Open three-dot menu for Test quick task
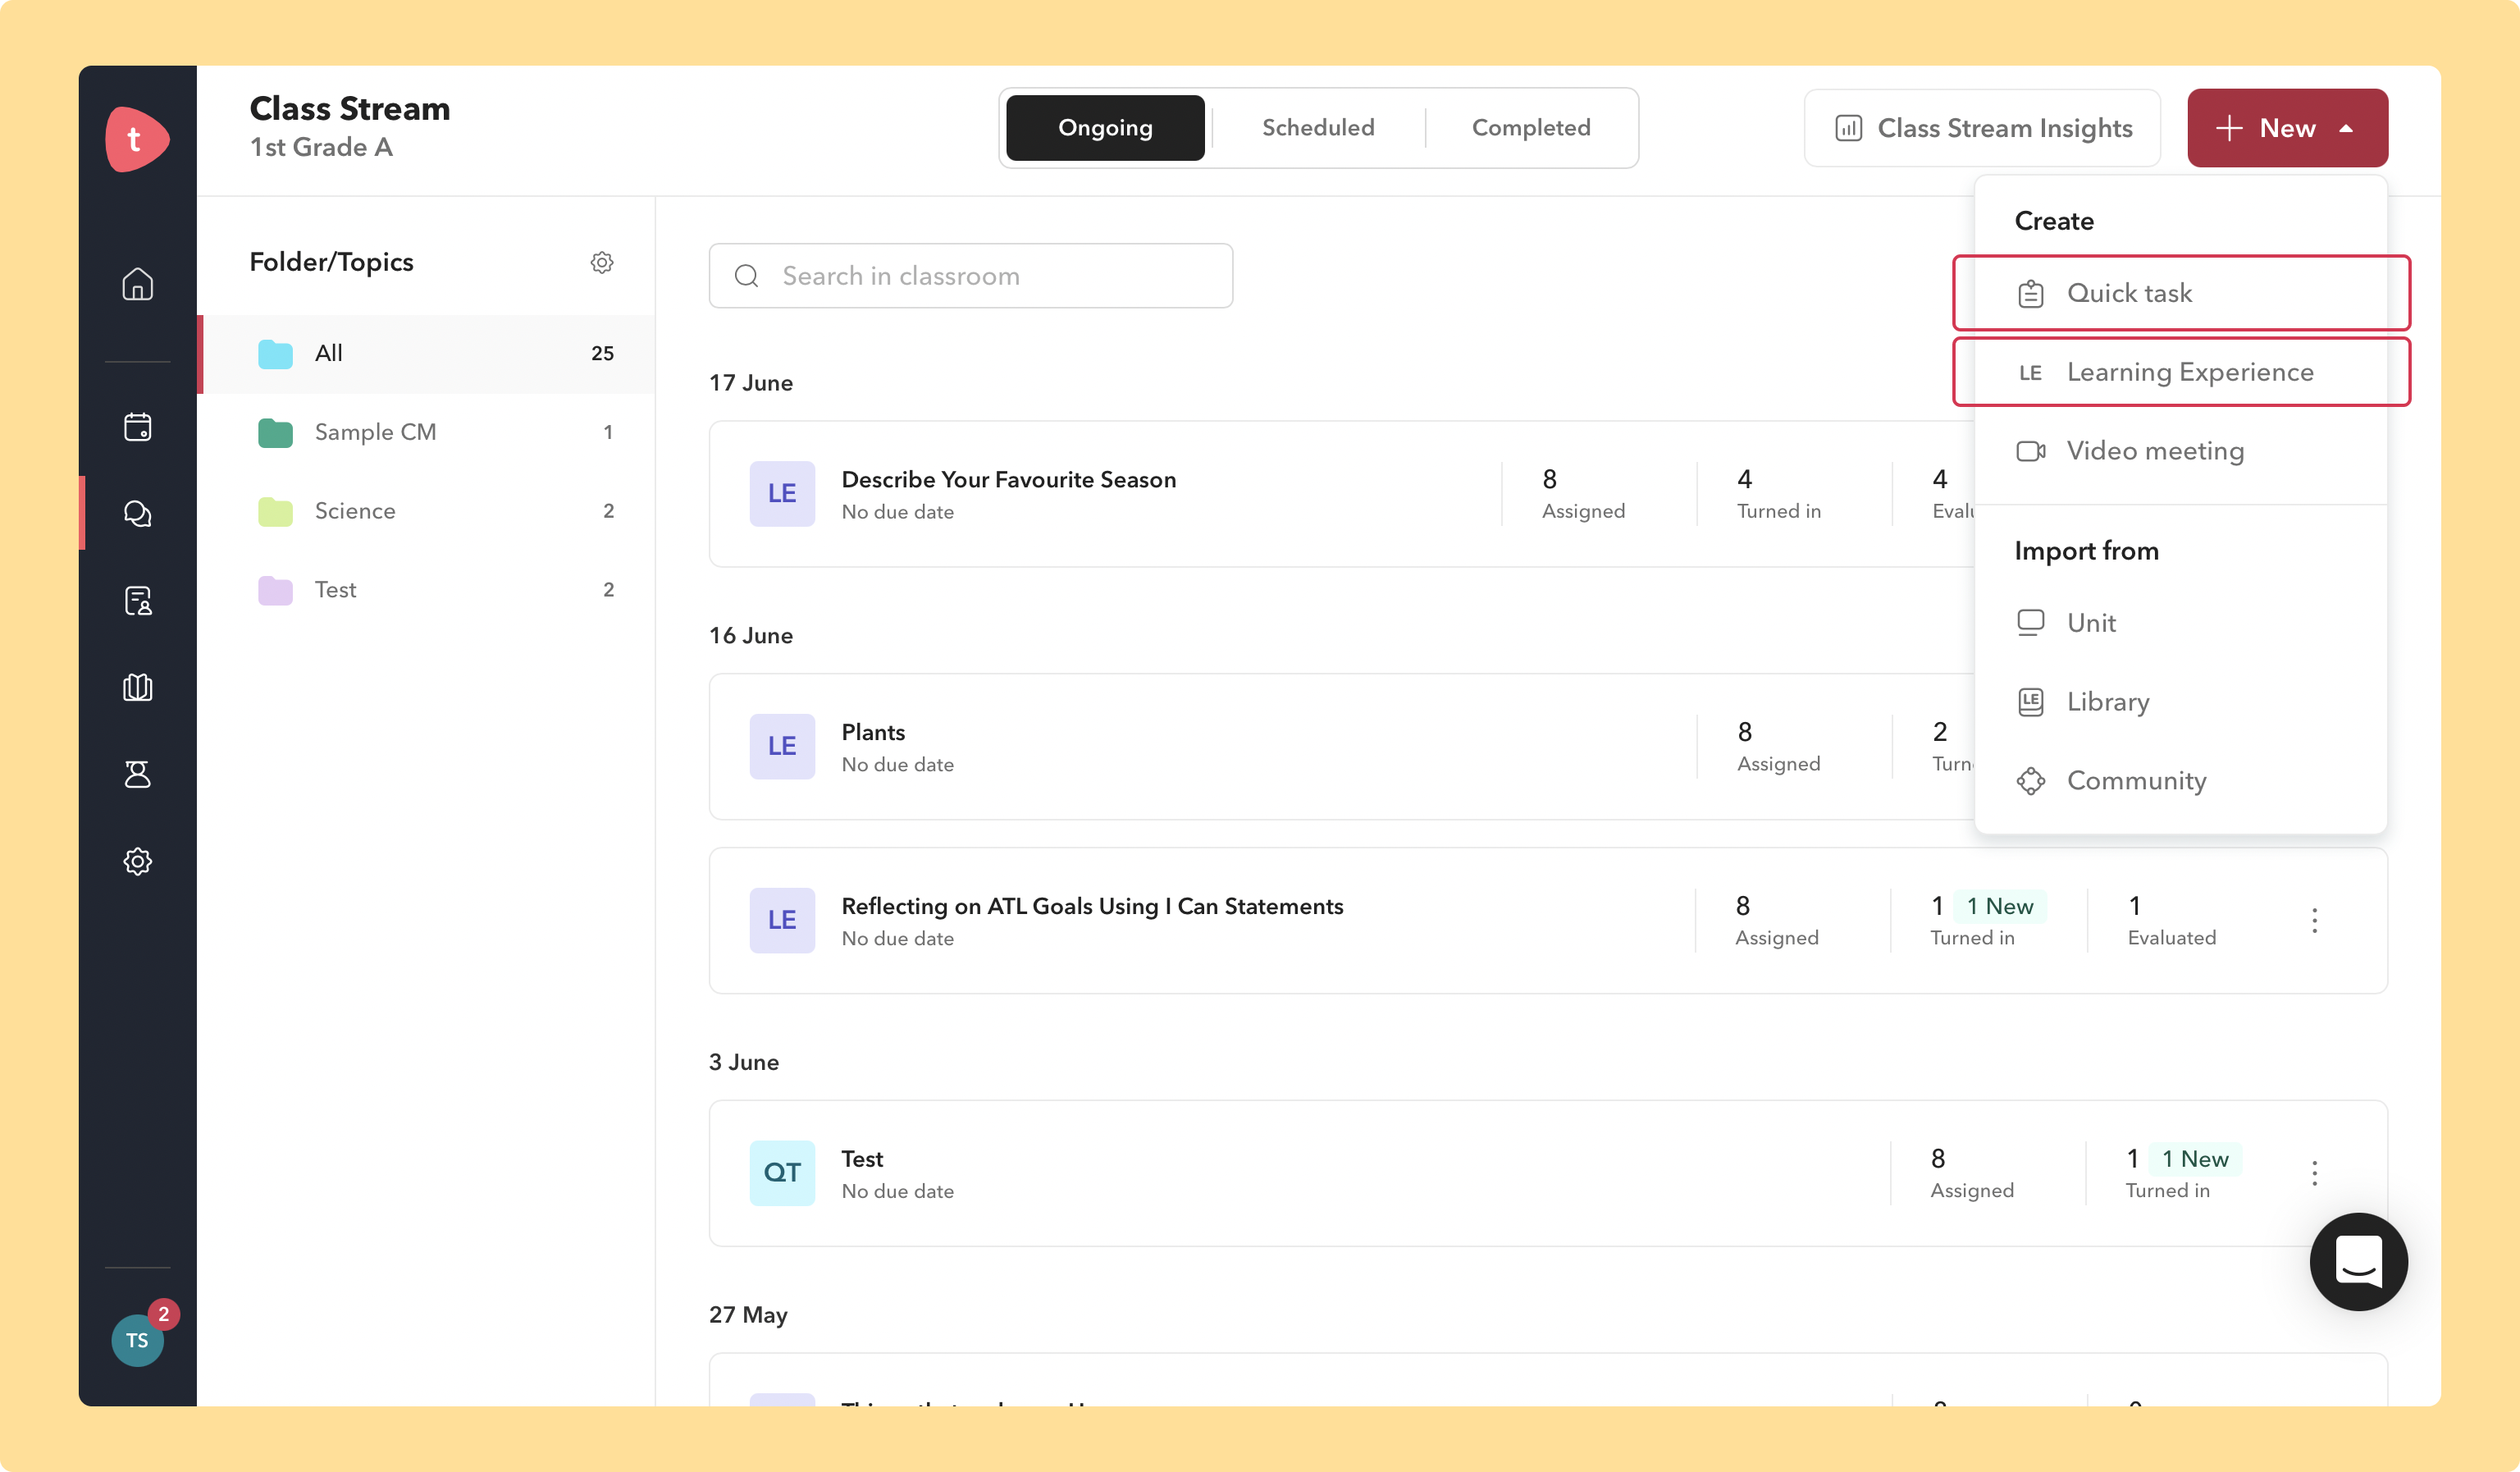 (x=2314, y=1173)
